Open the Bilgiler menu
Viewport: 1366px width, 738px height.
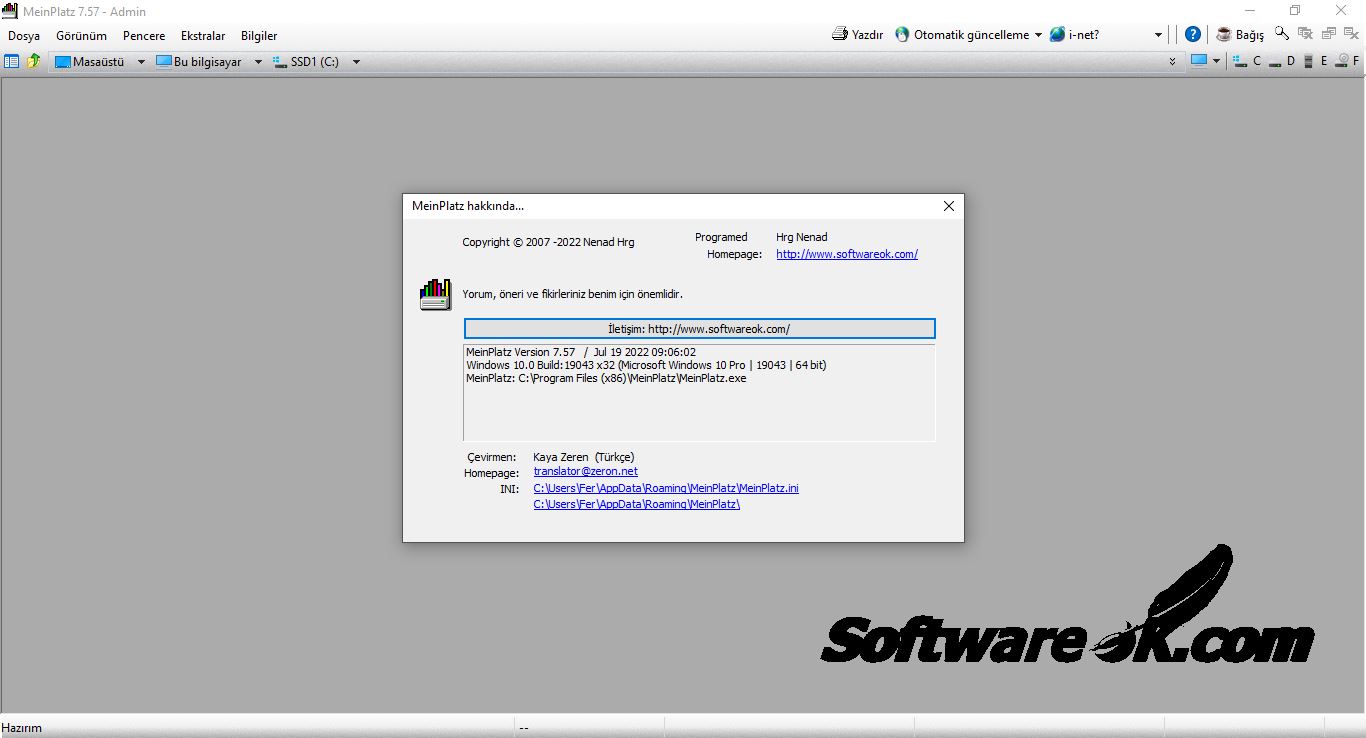(259, 36)
